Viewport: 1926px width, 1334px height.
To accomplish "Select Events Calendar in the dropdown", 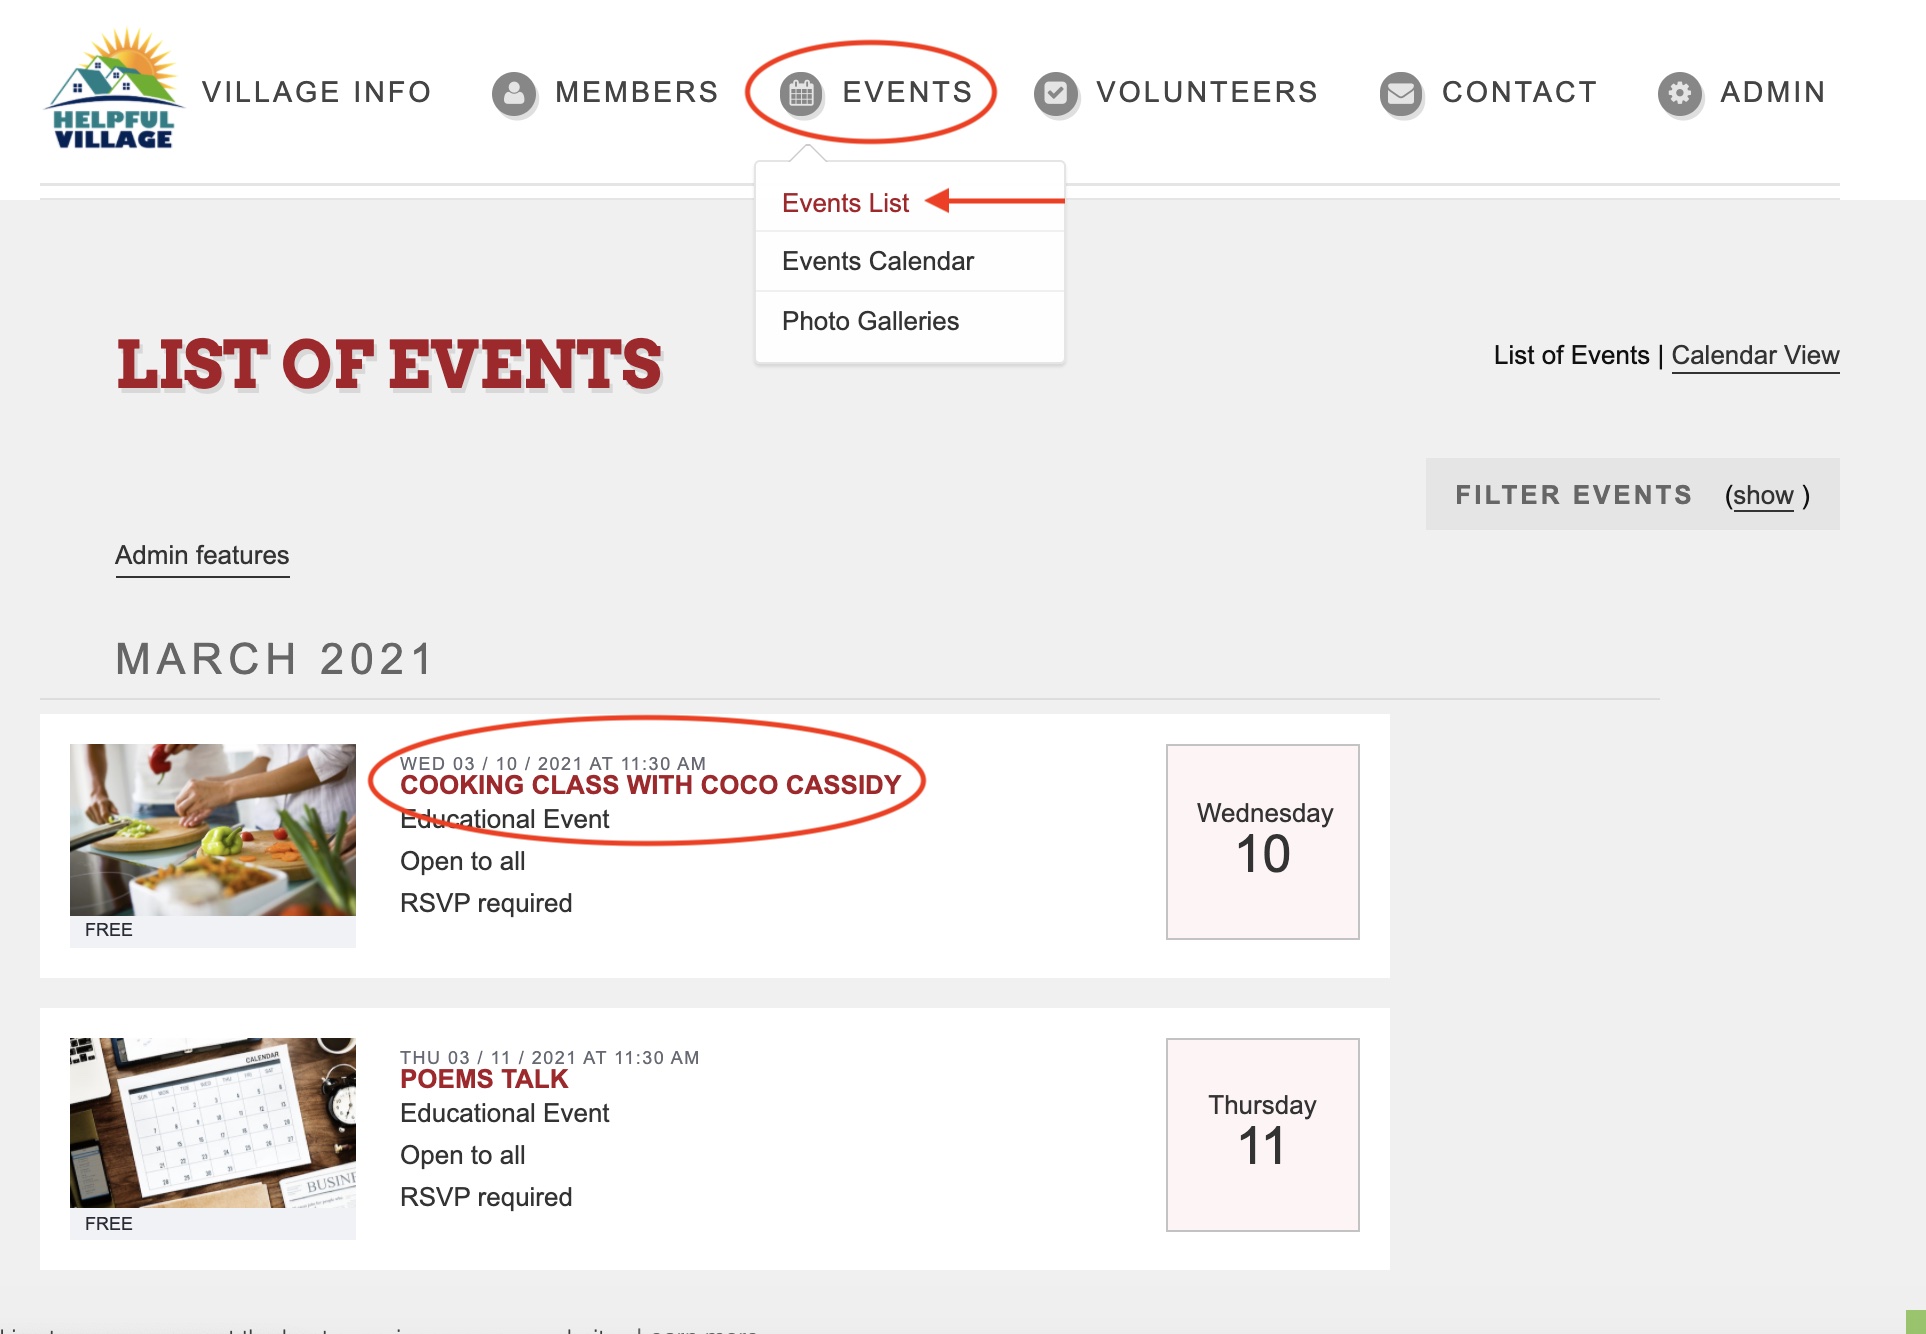I will pos(877,261).
